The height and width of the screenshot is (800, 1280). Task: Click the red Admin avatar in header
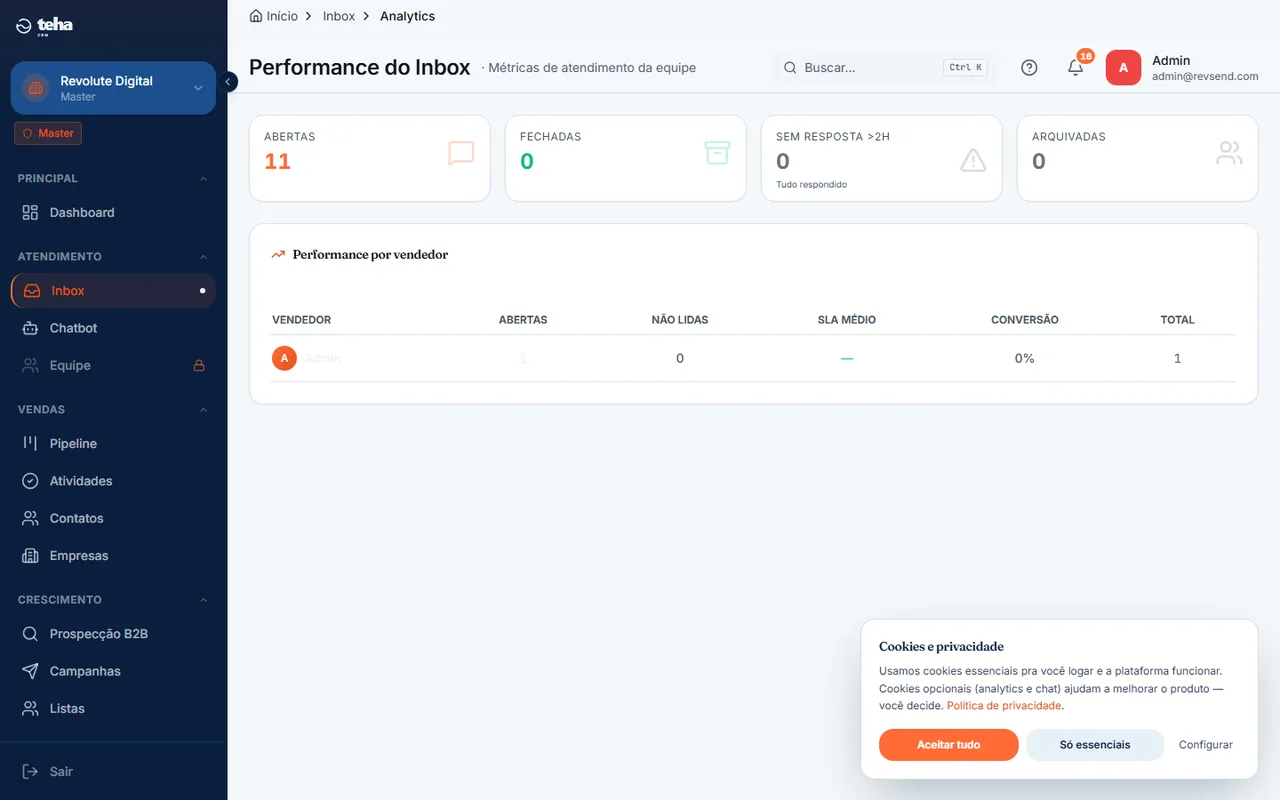pyautogui.click(x=1123, y=68)
